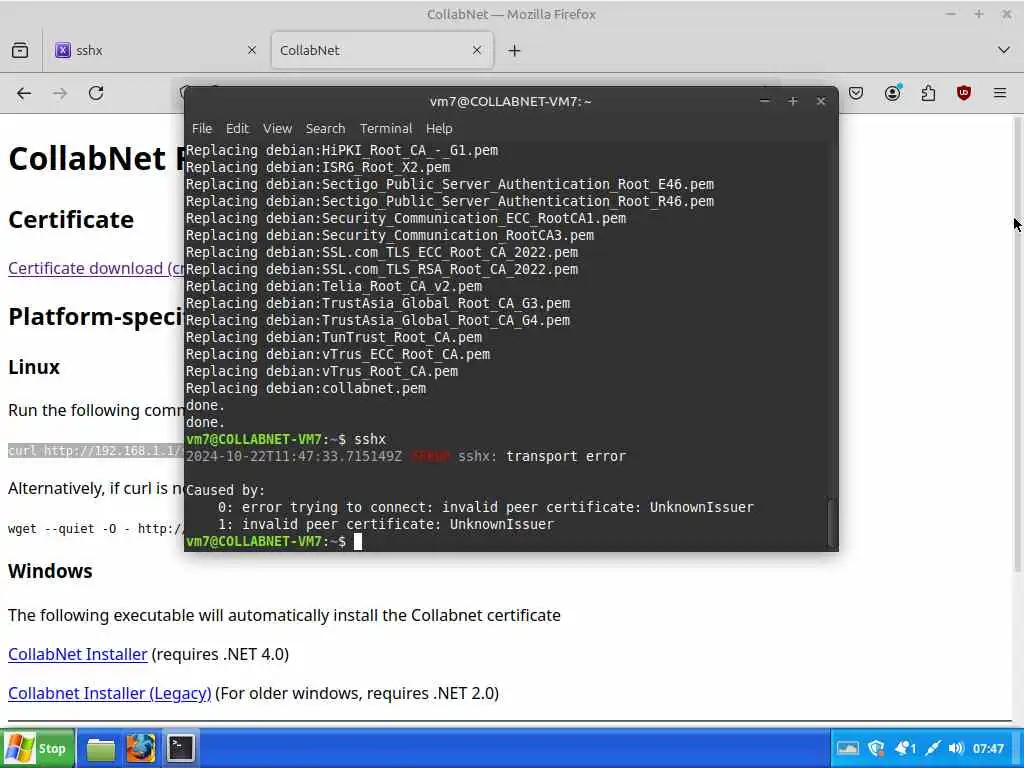This screenshot has height=768, width=1024.
Task: Click Firefox forward arrow button
Action: [x=60, y=93]
